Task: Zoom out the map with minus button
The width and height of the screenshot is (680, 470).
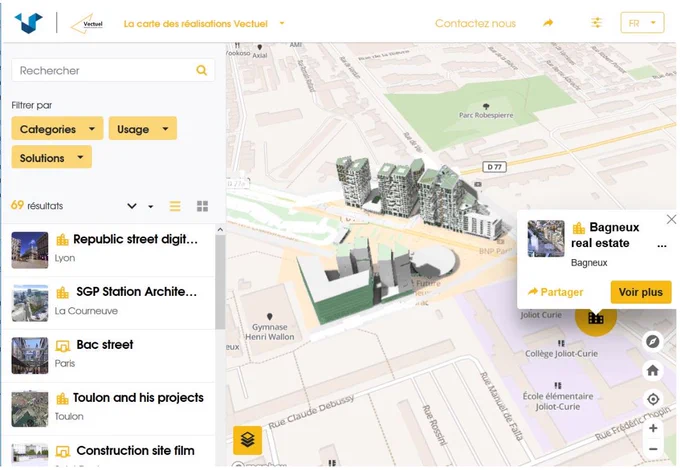Action: tap(653, 449)
